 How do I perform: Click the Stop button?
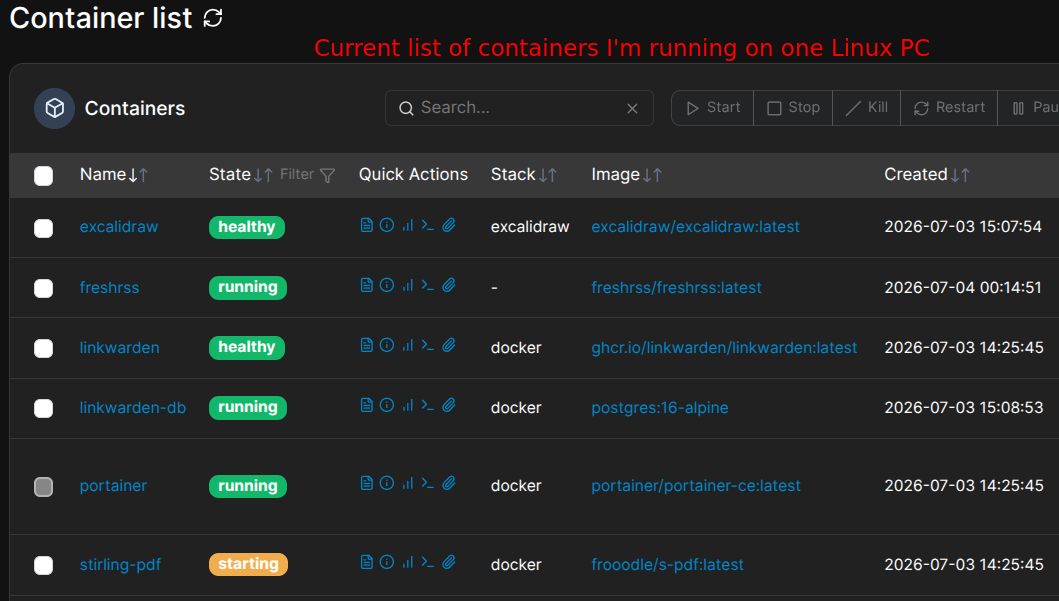coord(793,108)
